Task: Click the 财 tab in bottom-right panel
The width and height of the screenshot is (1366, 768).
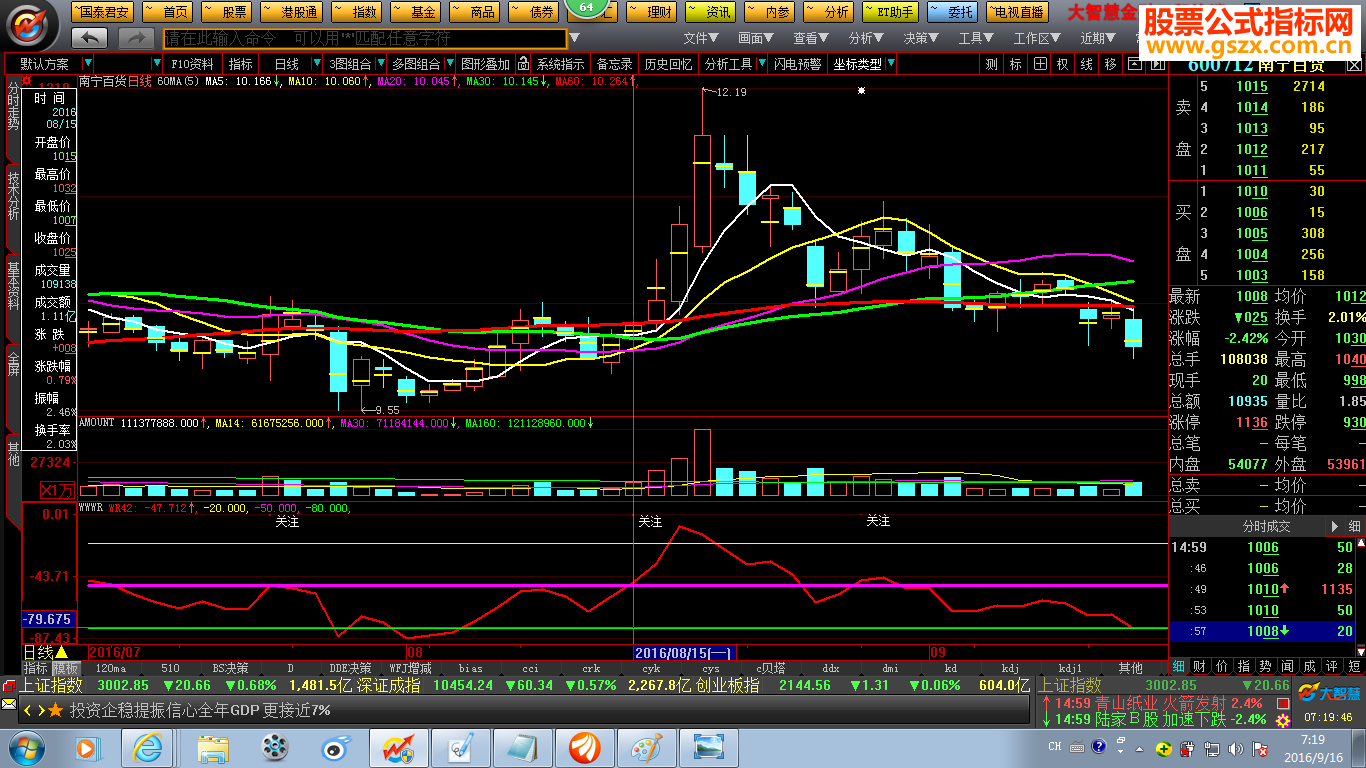Action: [x=1200, y=666]
